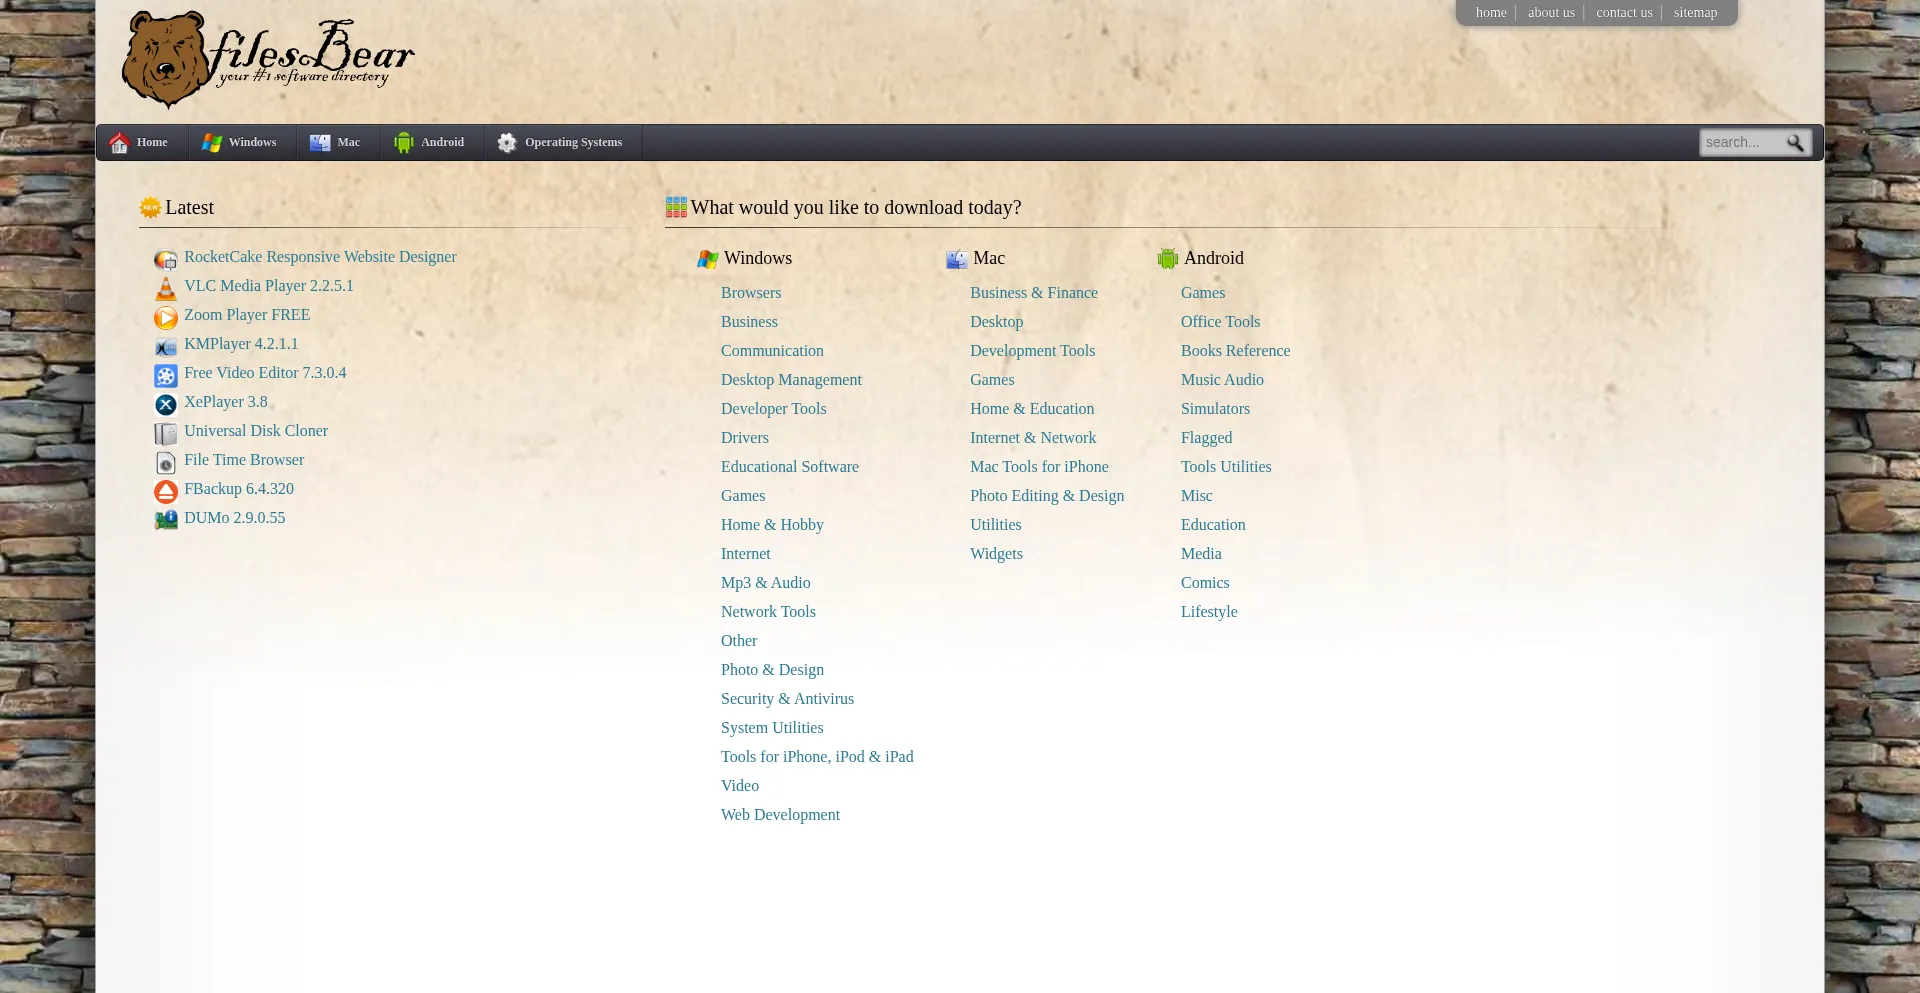Click the Apple icon beside the Mac heading

(x=956, y=258)
